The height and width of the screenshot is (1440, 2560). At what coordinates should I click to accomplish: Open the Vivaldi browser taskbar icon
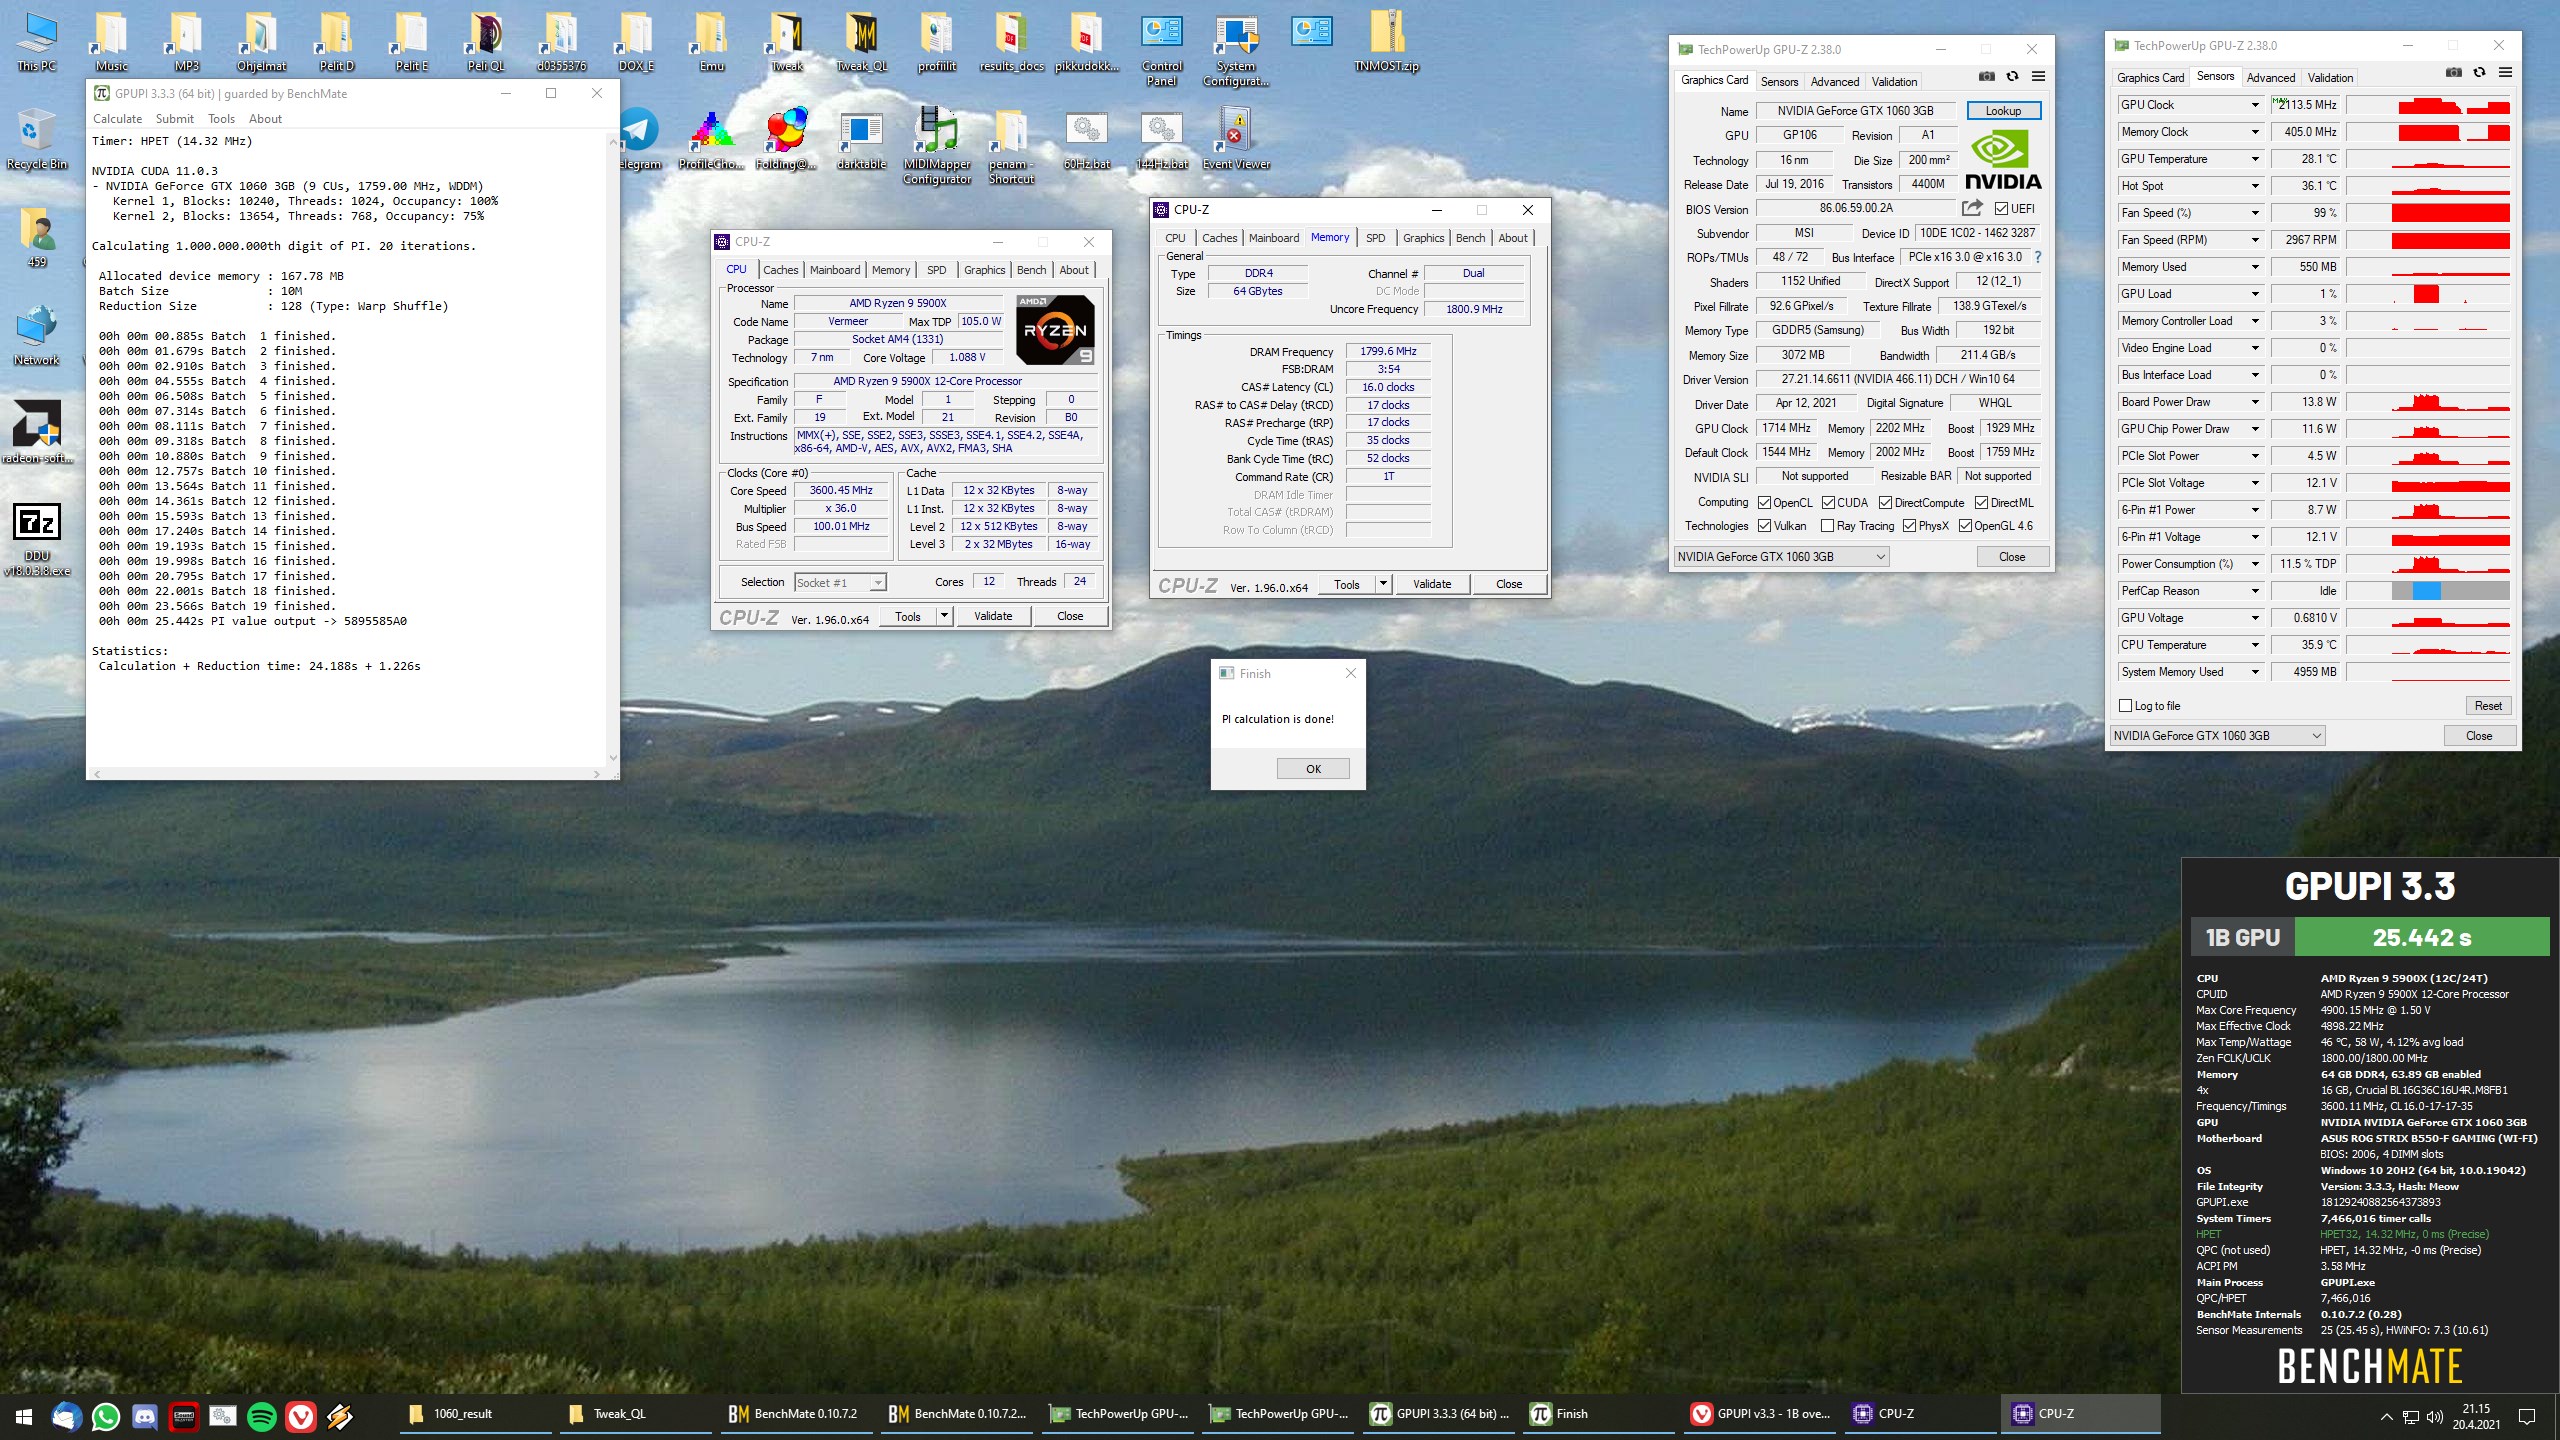tap(301, 1415)
